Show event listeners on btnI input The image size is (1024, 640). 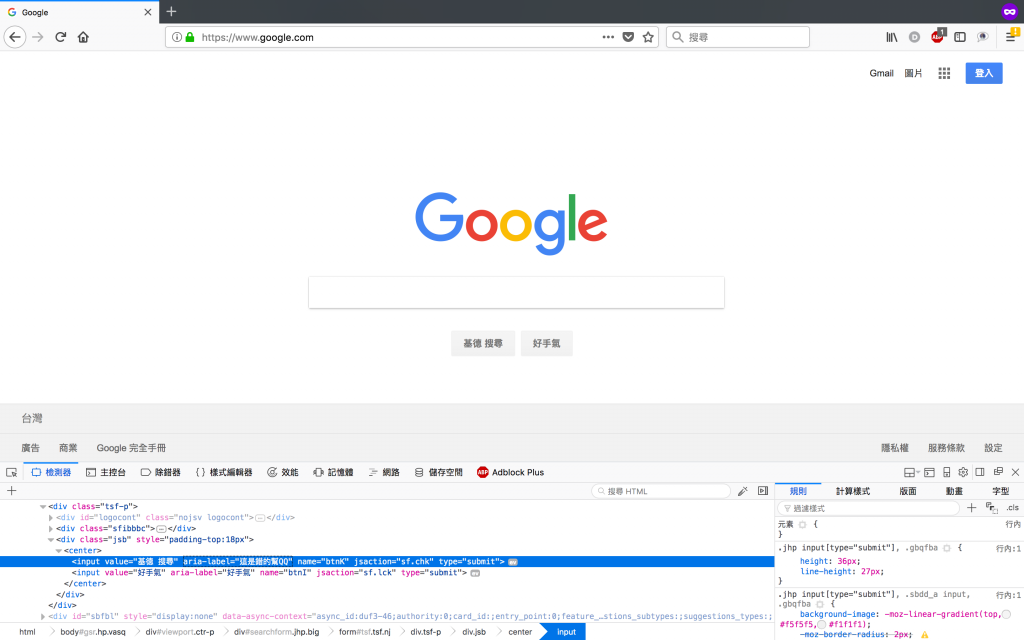click(x=475, y=573)
